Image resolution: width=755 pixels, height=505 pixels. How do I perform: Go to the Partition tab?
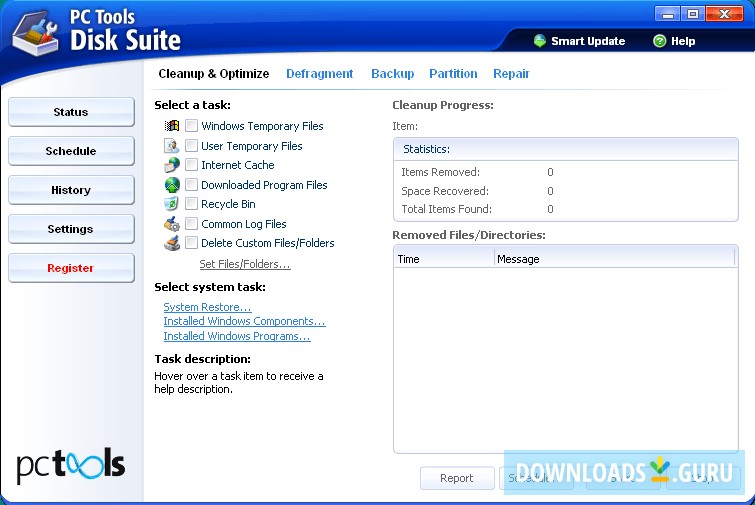[x=453, y=74]
